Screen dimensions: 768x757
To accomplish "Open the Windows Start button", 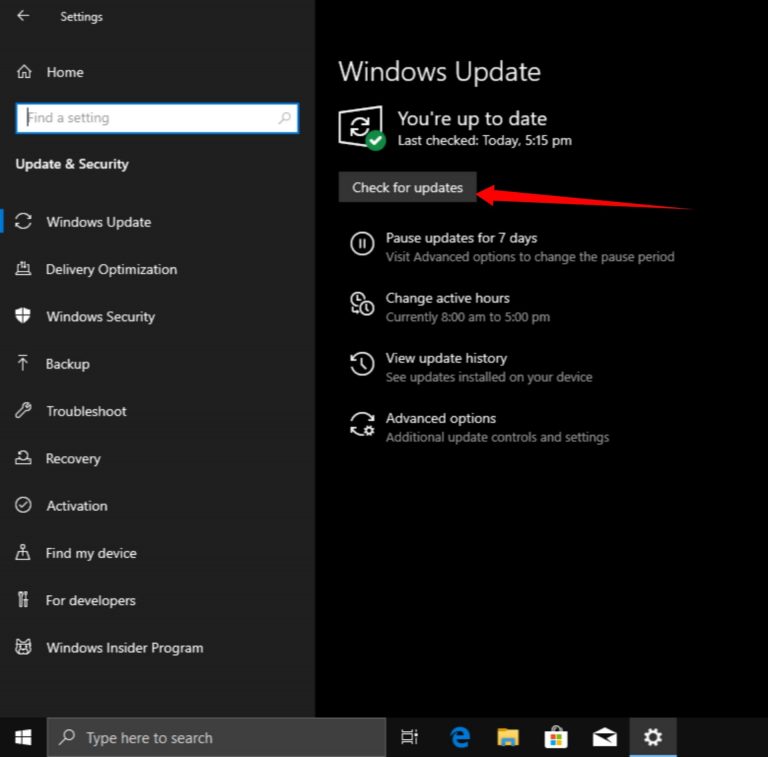I will pyautogui.click(x=23, y=737).
